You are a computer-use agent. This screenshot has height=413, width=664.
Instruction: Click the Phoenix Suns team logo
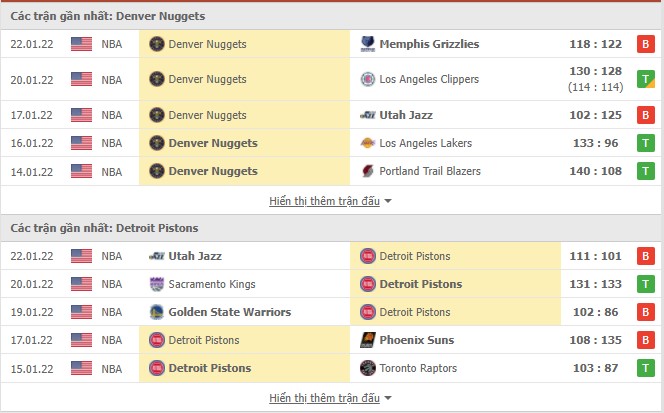pyautogui.click(x=368, y=340)
